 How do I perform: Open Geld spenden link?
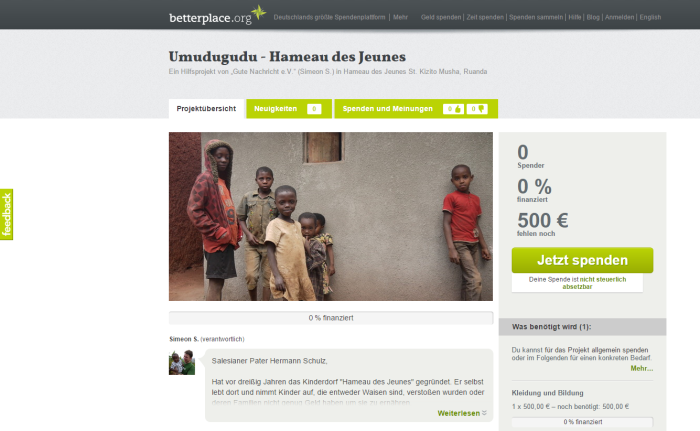[441, 17]
